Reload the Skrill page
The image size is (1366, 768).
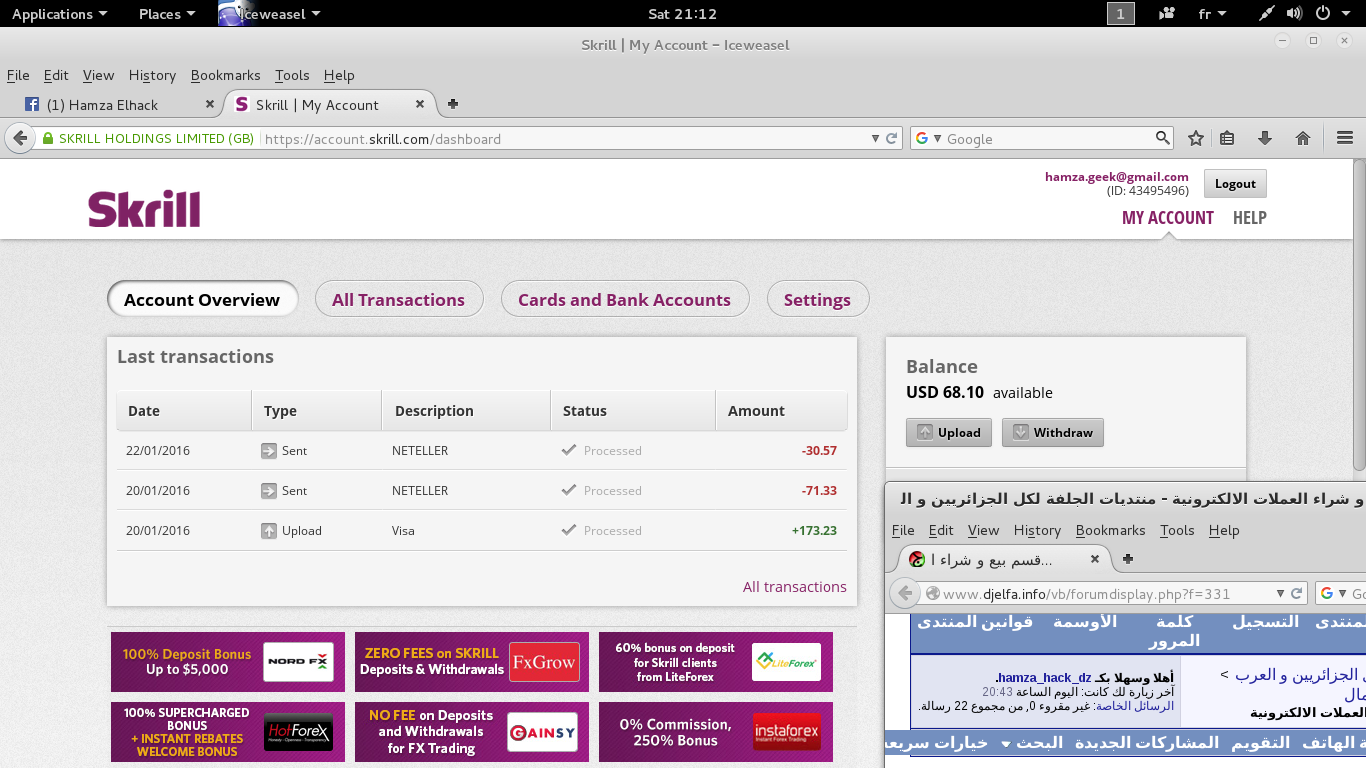[x=892, y=139]
